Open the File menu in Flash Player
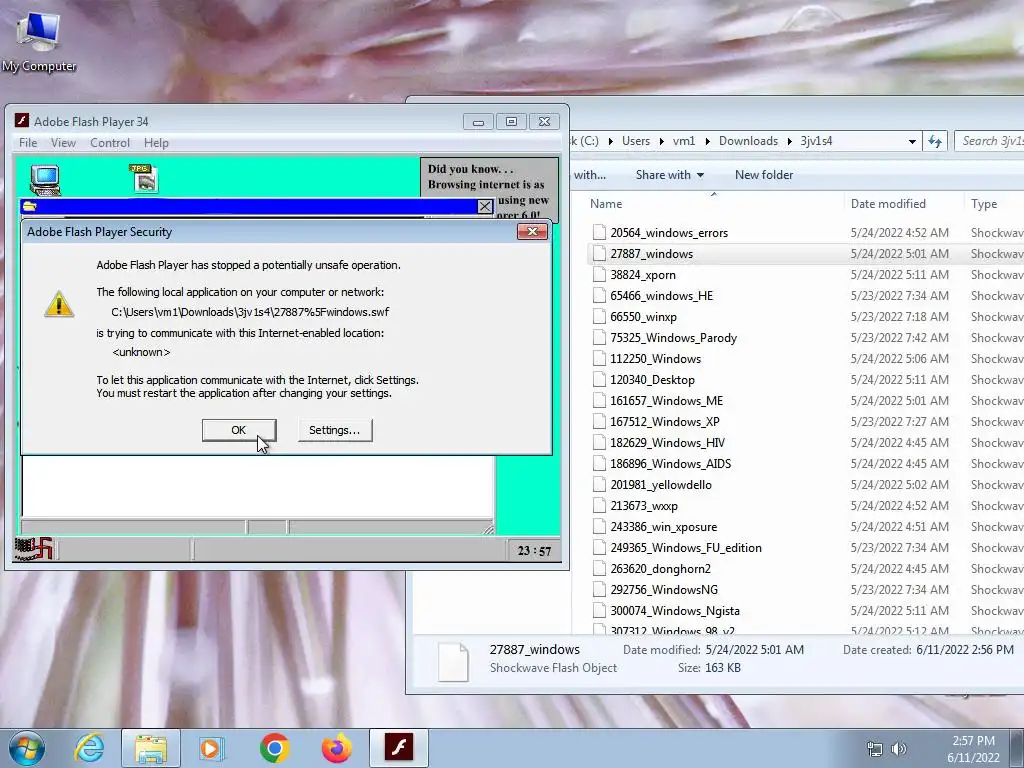Screen dimensions: 1024x768 click(x=28, y=142)
